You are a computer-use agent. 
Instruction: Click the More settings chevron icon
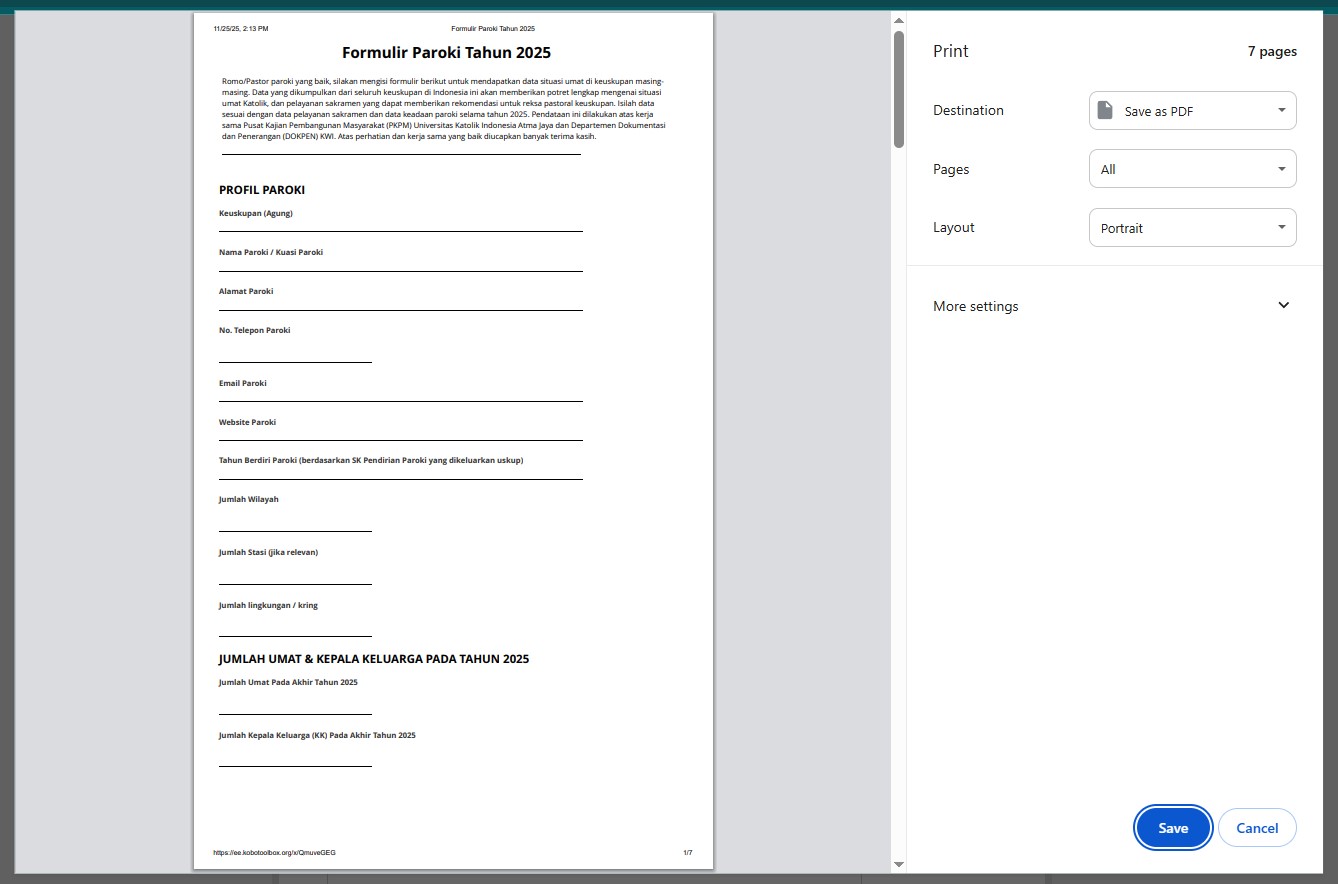pos(1284,306)
